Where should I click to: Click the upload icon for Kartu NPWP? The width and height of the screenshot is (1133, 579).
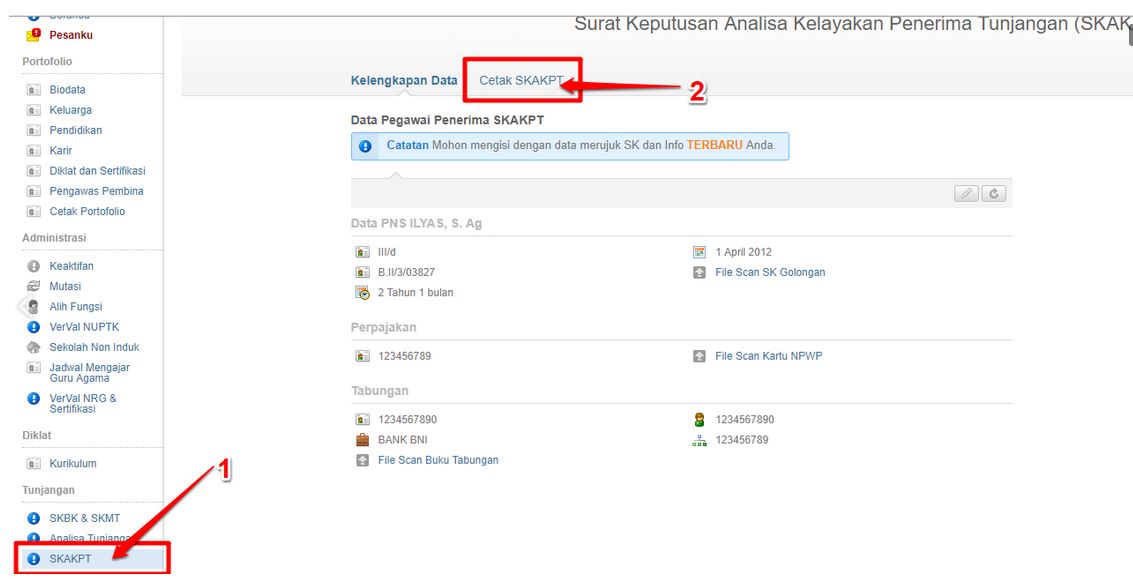click(x=700, y=356)
